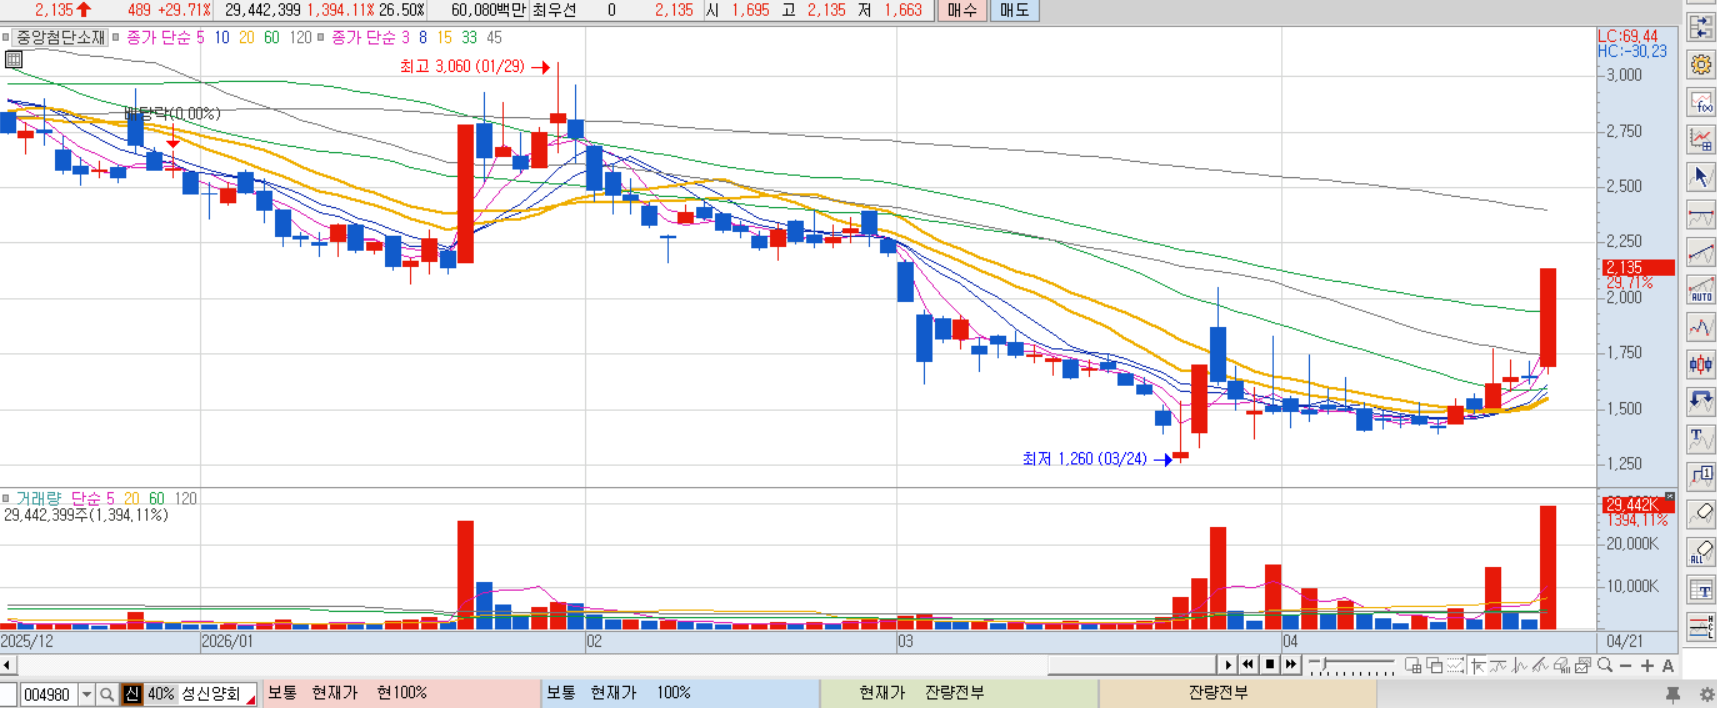Toggle the 중앙첨단소재 price series checkbox

pos(6,37)
